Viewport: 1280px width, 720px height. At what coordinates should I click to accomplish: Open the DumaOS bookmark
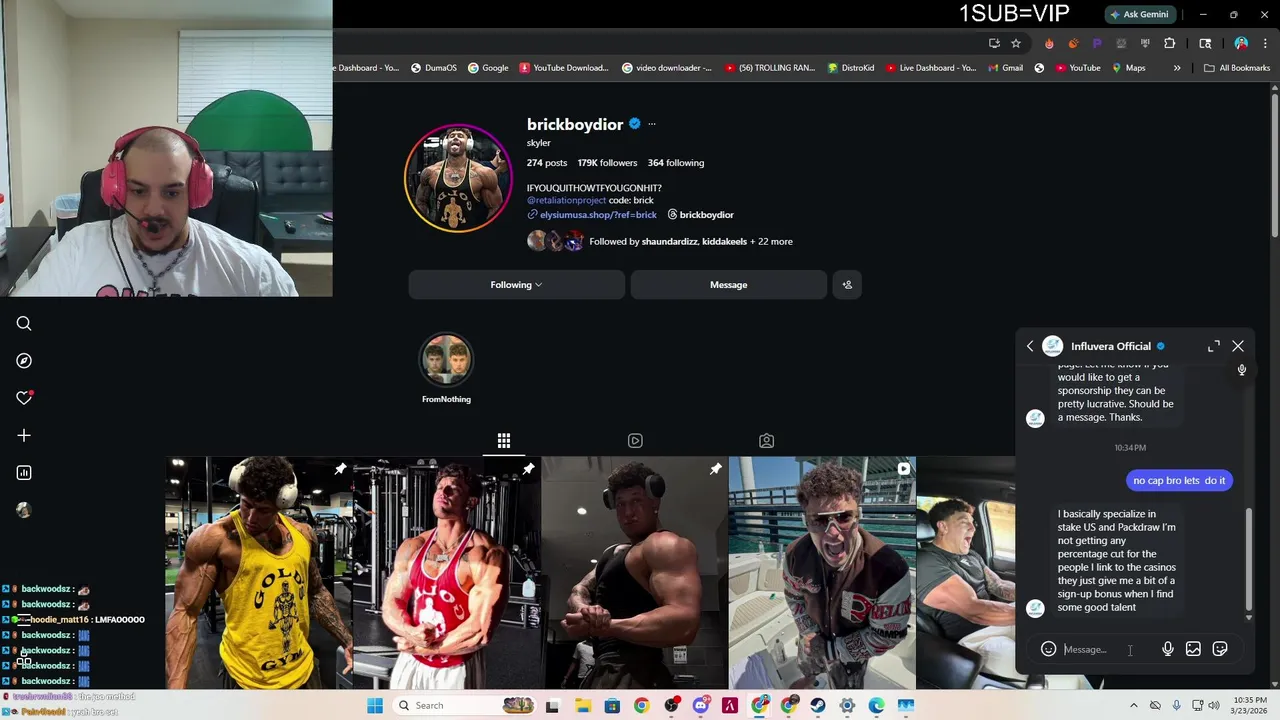(433, 68)
